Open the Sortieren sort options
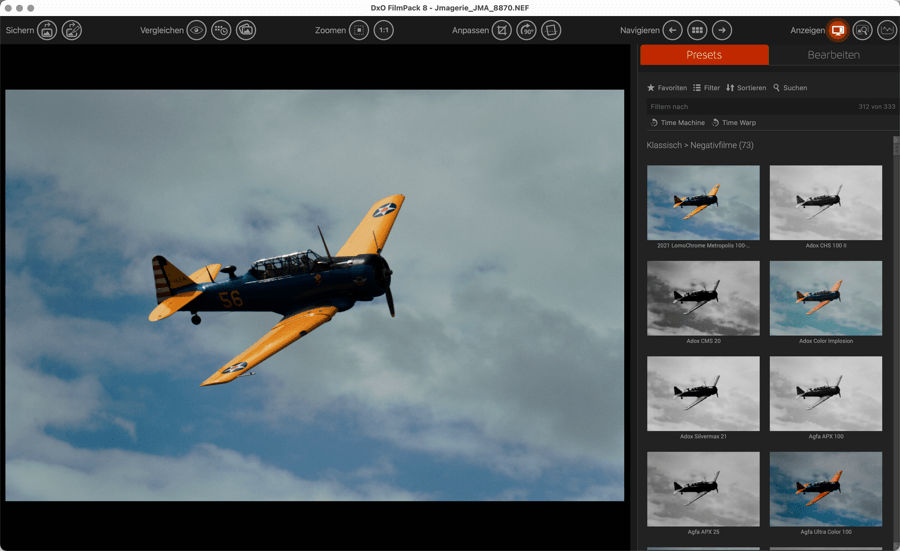Image resolution: width=900 pixels, height=551 pixels. [746, 88]
